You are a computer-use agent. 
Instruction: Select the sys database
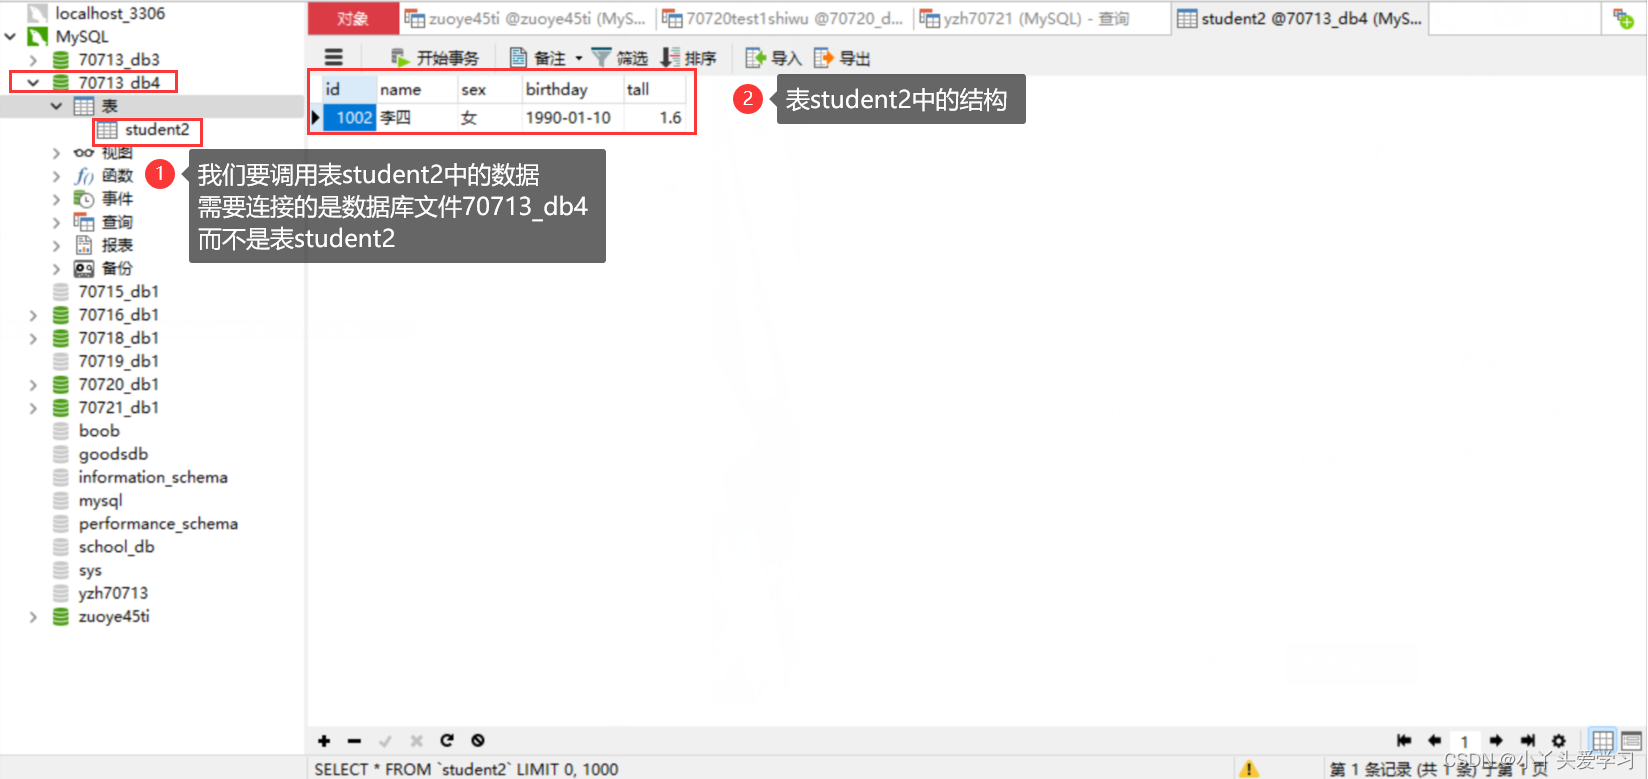[90, 571]
